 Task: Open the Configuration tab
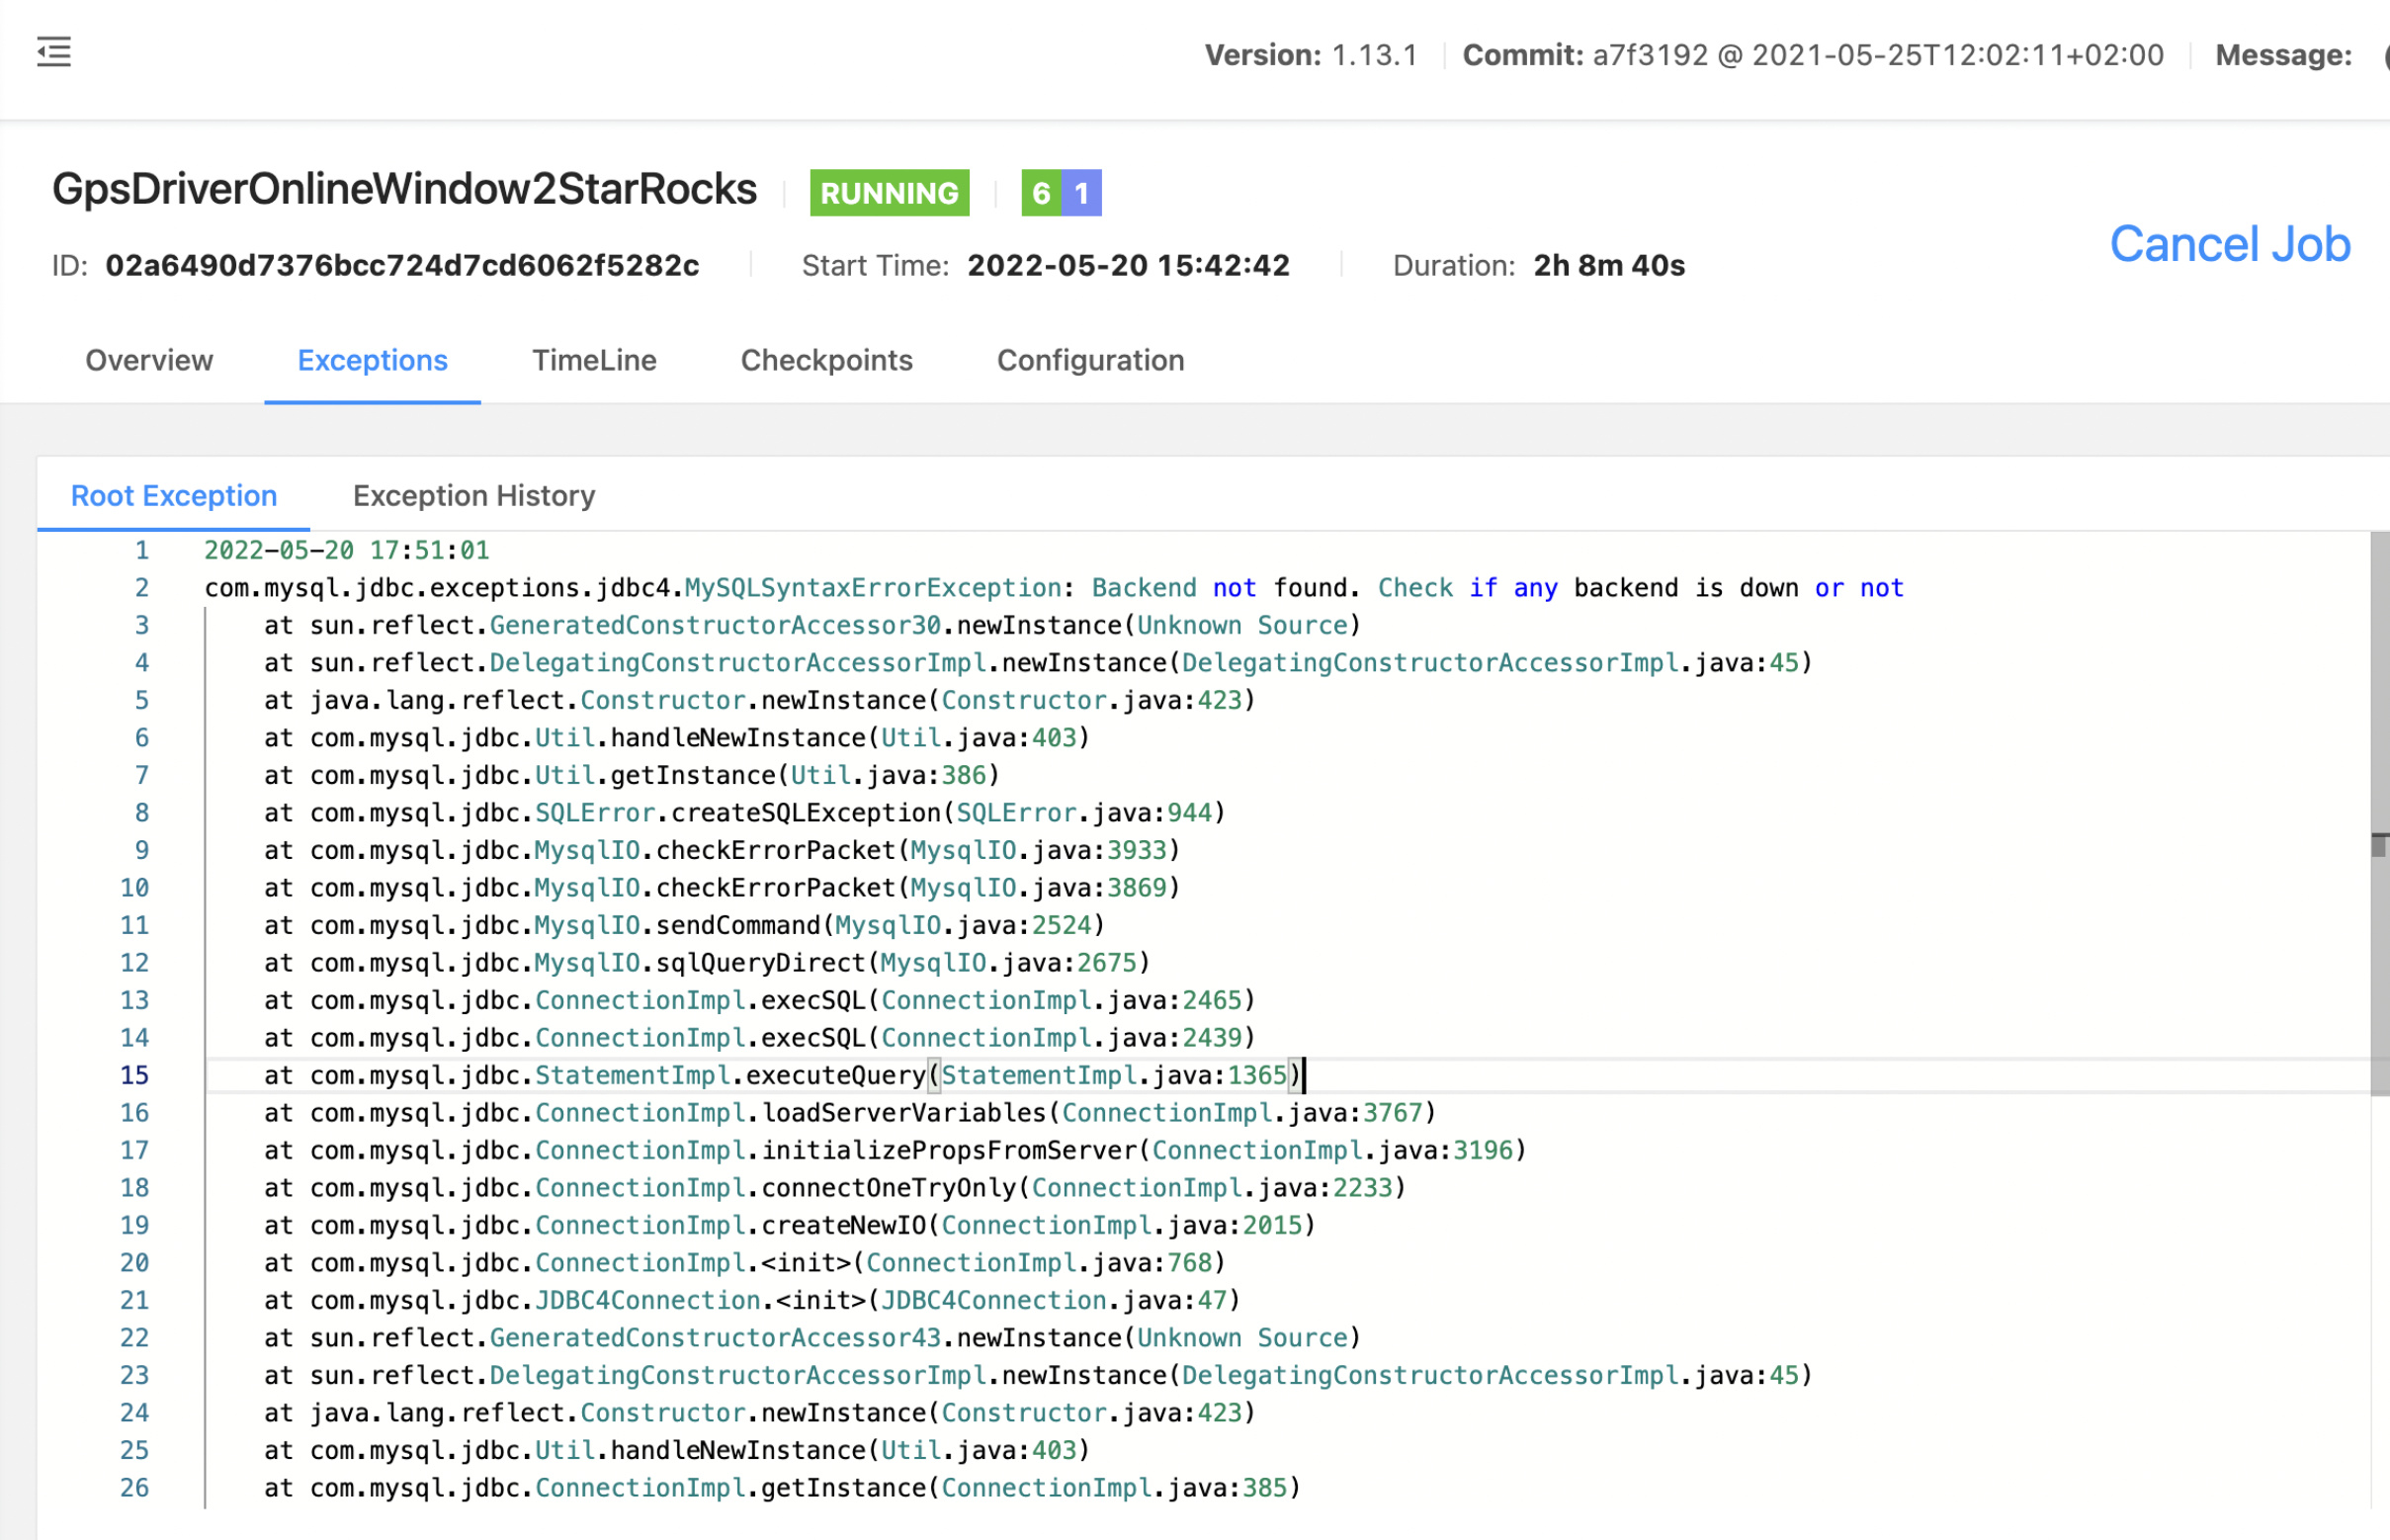click(x=1090, y=360)
